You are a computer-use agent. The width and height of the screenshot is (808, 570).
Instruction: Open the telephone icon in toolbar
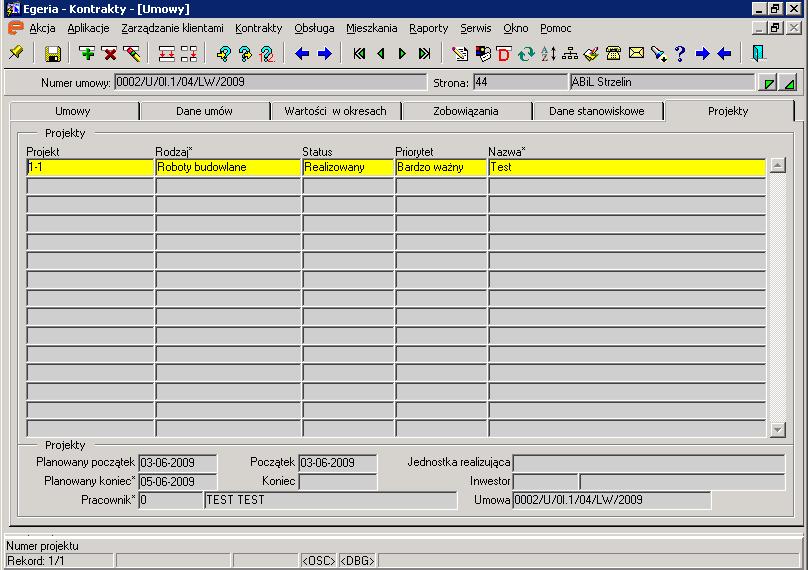(x=613, y=53)
